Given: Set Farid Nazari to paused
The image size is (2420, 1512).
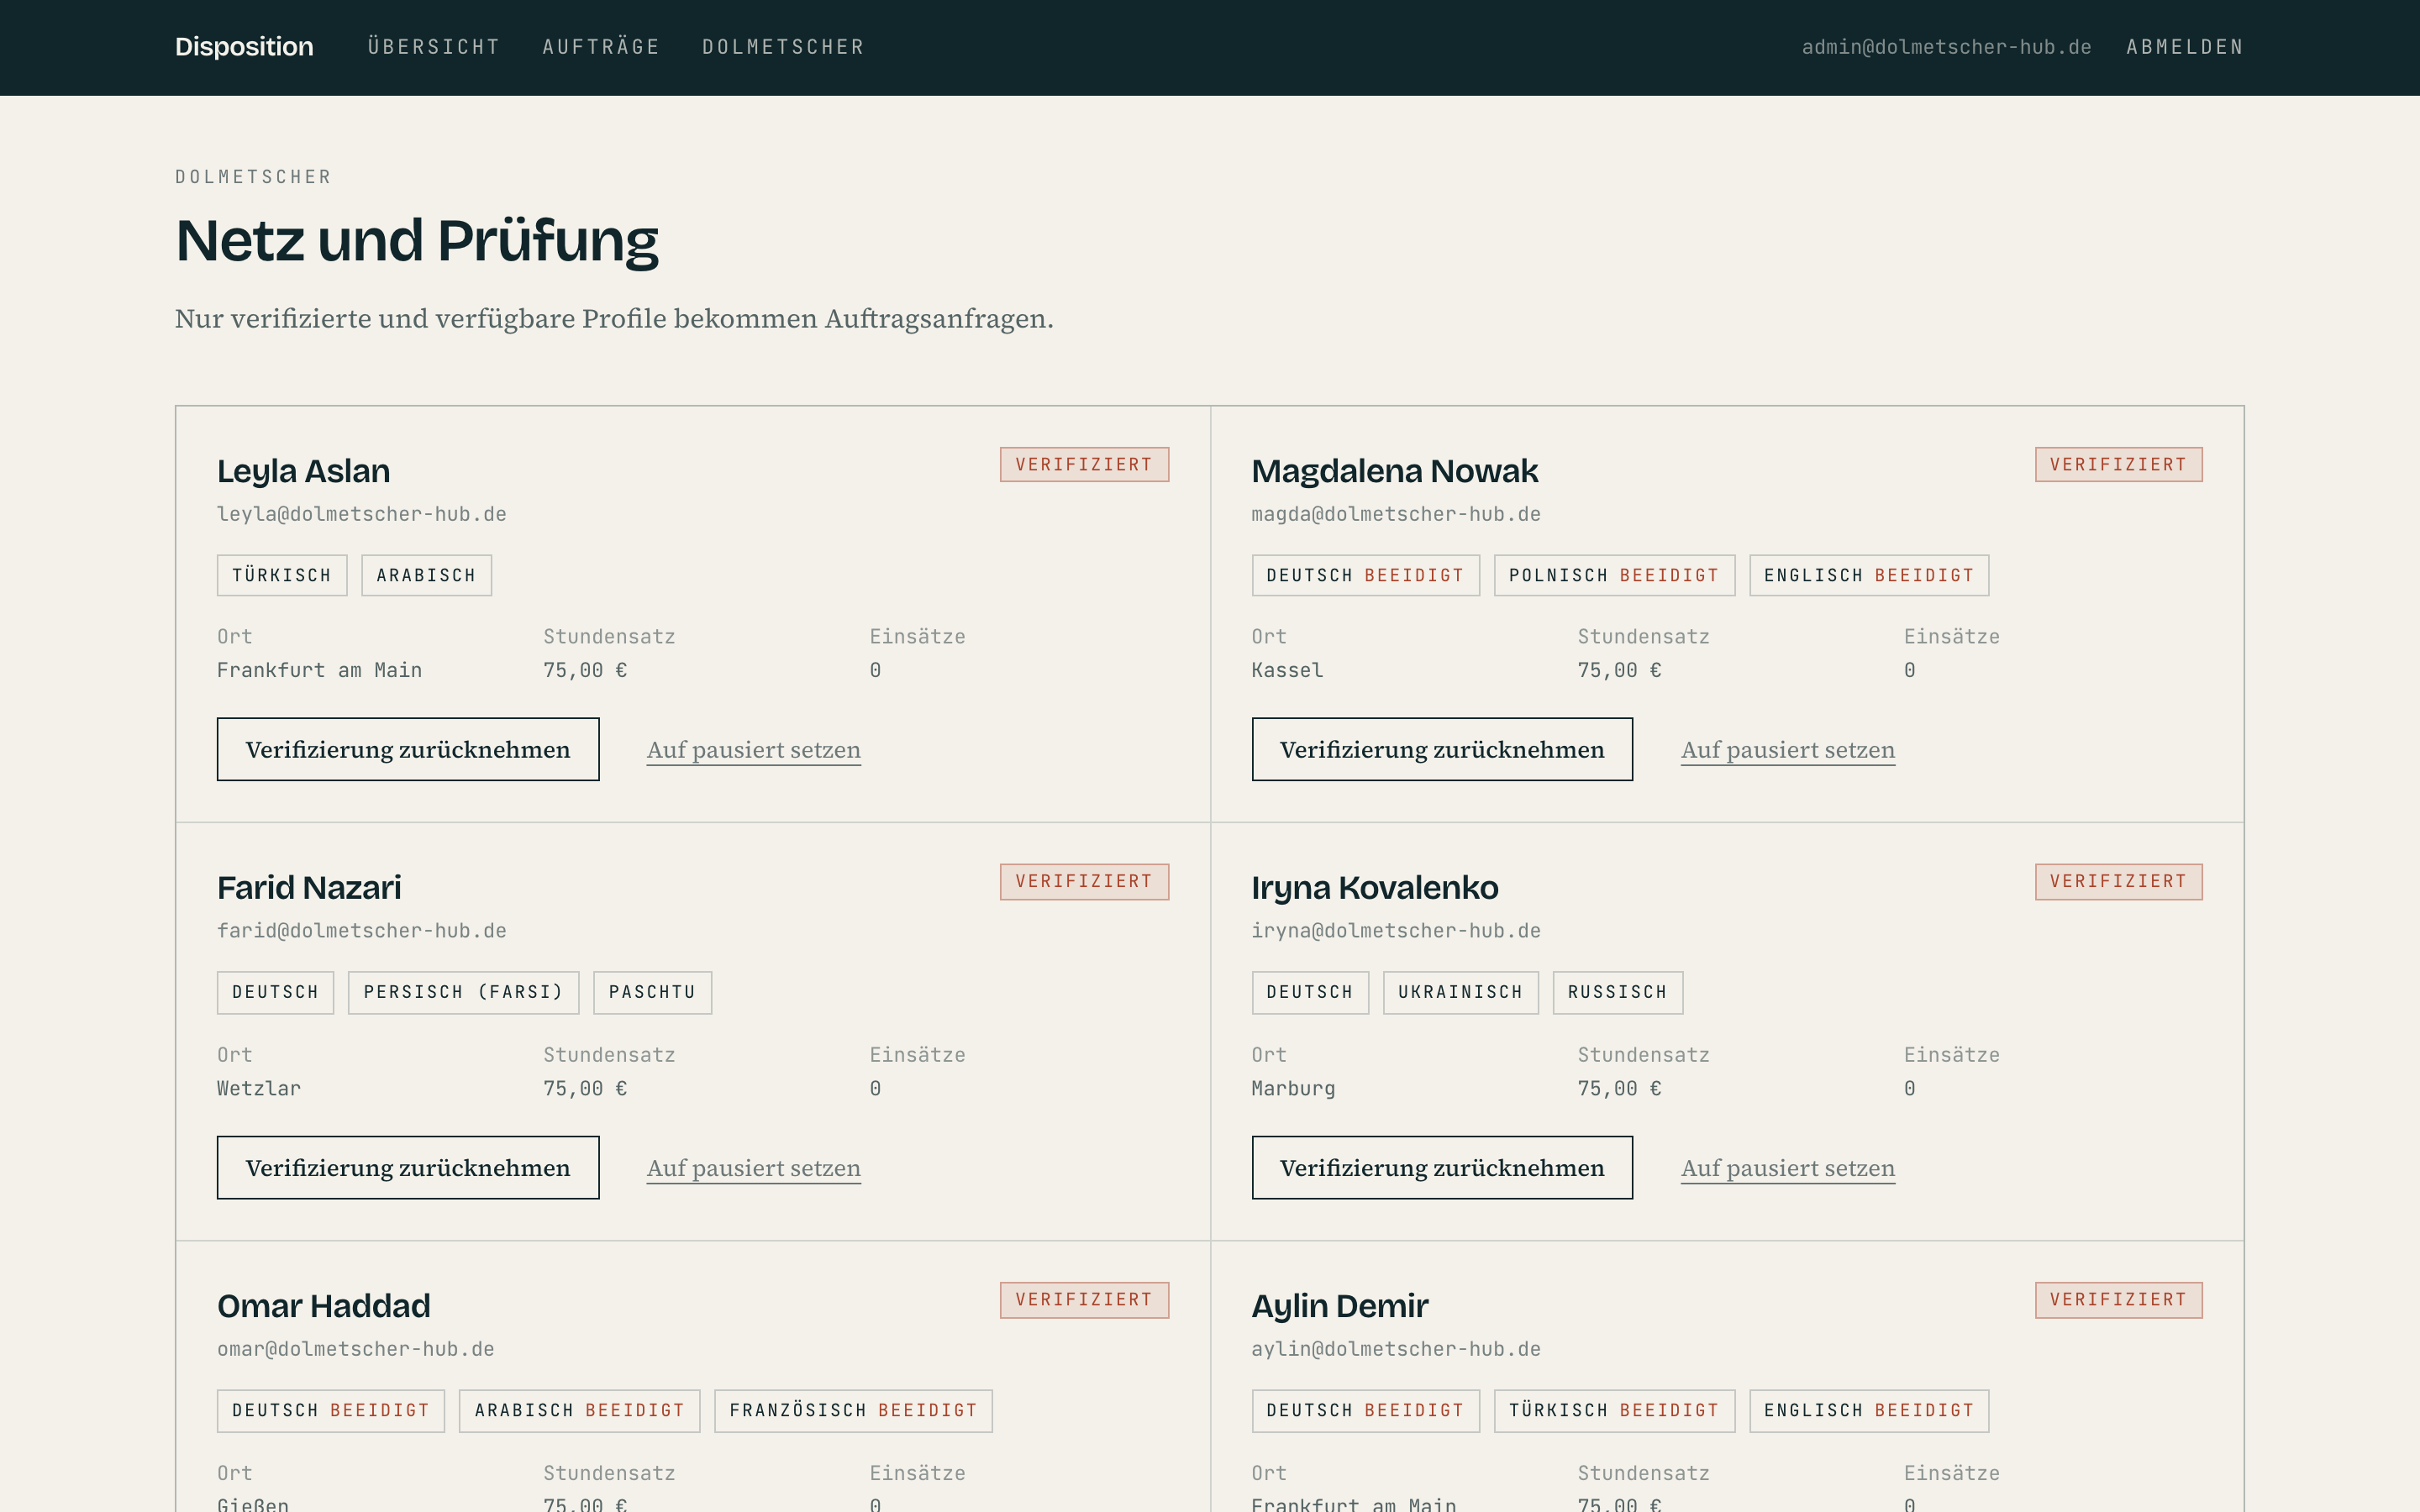Looking at the screenshot, I should pyautogui.click(x=754, y=1168).
